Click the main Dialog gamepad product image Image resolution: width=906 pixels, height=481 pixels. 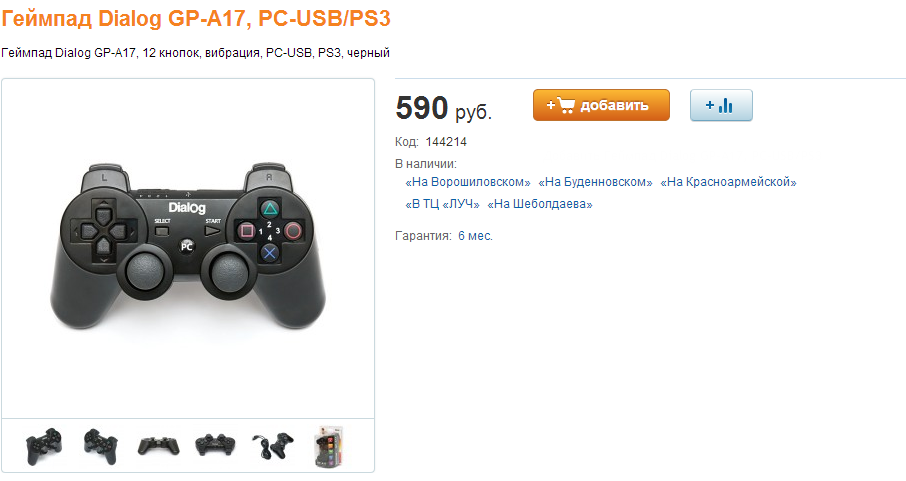tap(188, 247)
